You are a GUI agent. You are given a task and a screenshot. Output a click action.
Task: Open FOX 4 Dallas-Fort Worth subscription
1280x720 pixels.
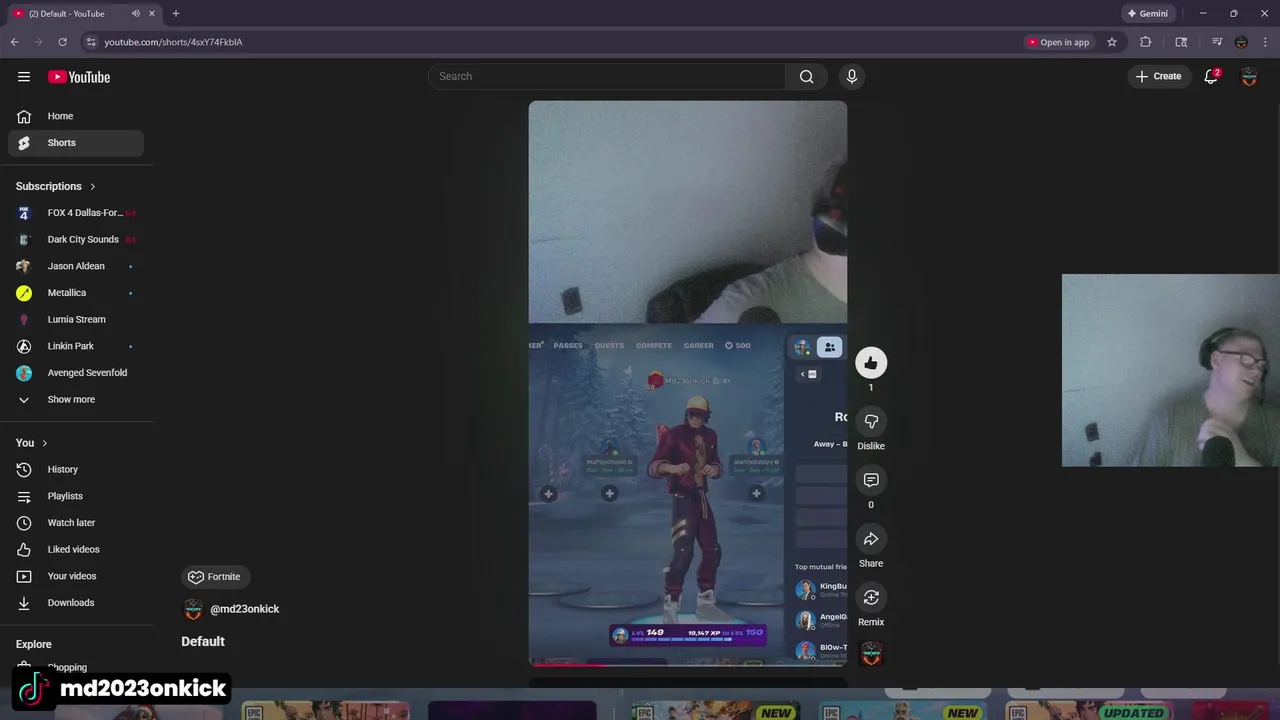(x=76, y=213)
